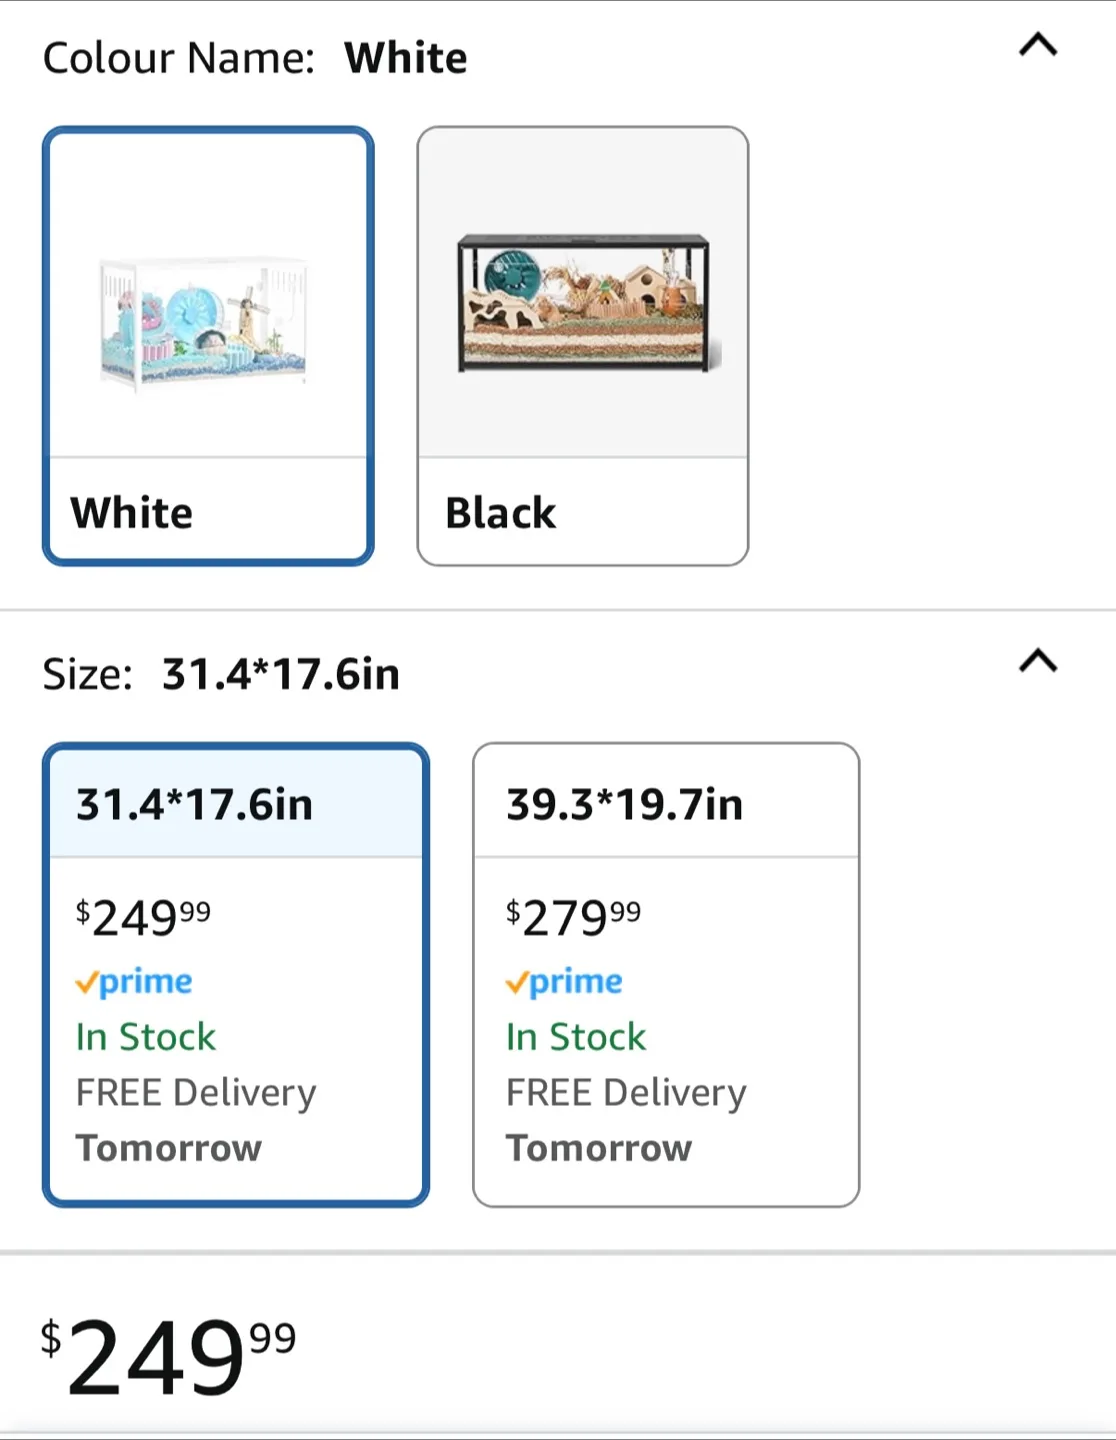Click the orange Prime checkmark icon on left card
1116x1440 pixels.
(x=87, y=981)
